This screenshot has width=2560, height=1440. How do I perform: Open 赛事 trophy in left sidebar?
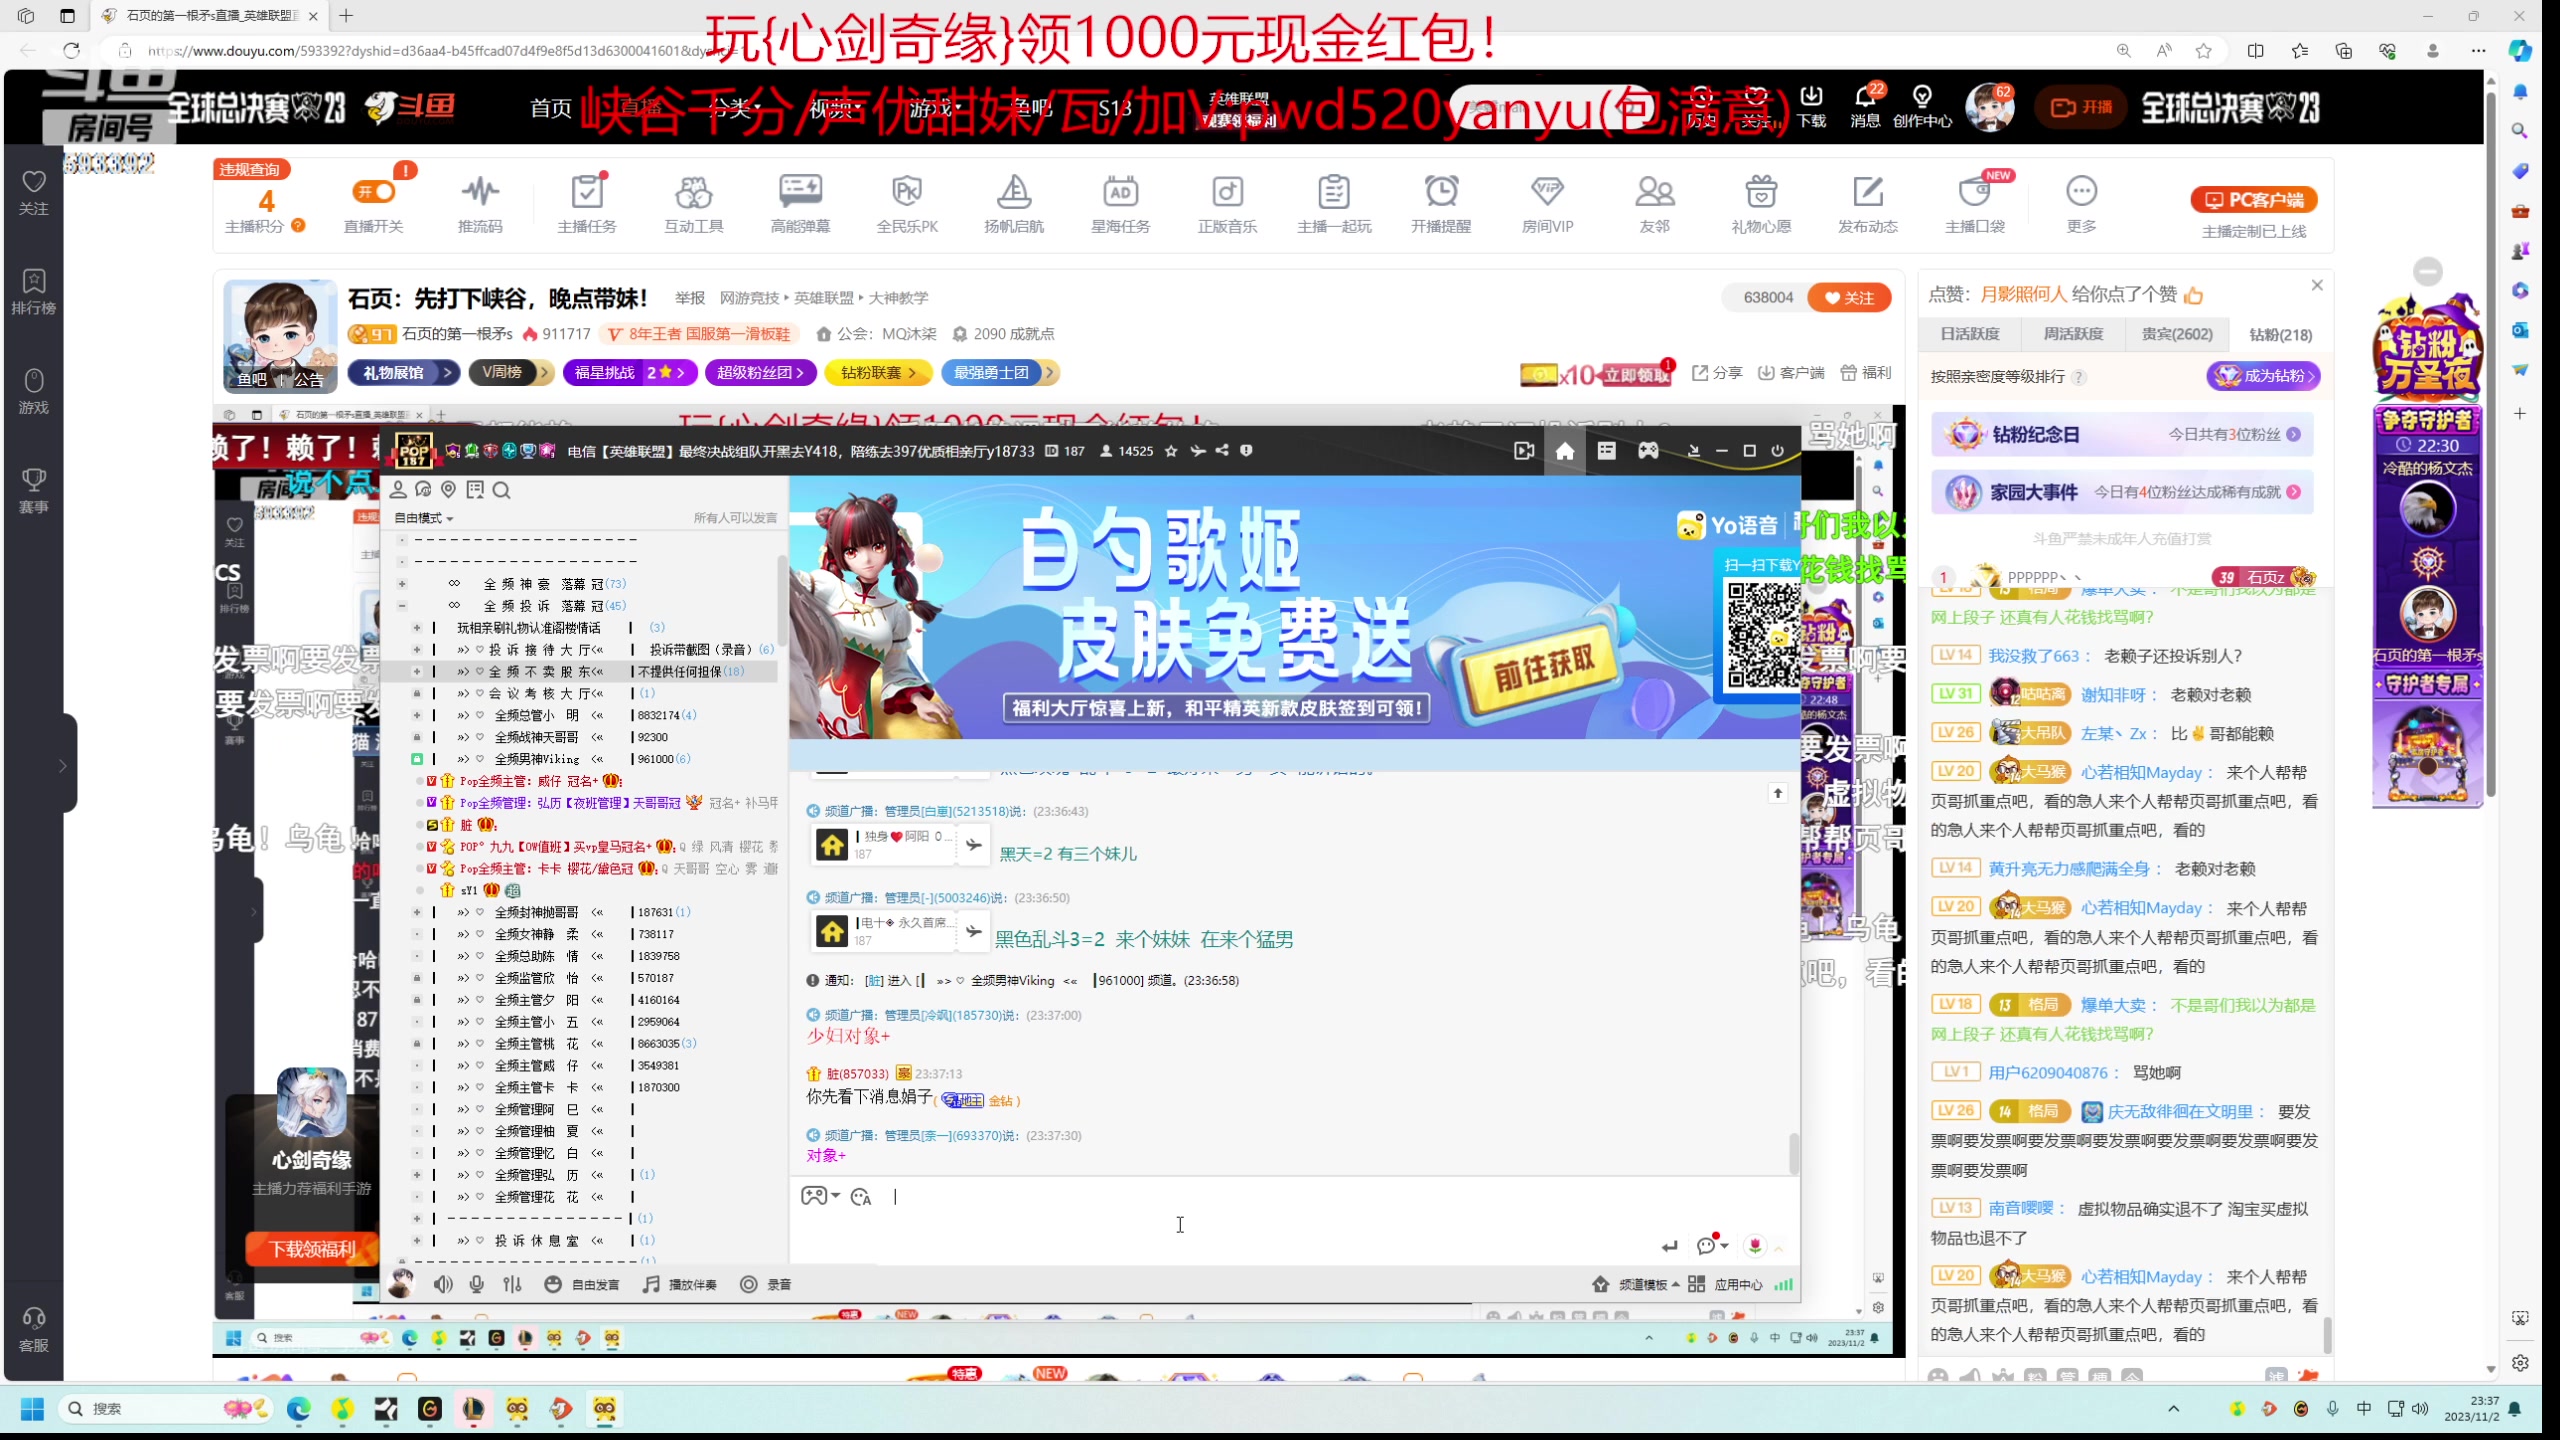34,491
